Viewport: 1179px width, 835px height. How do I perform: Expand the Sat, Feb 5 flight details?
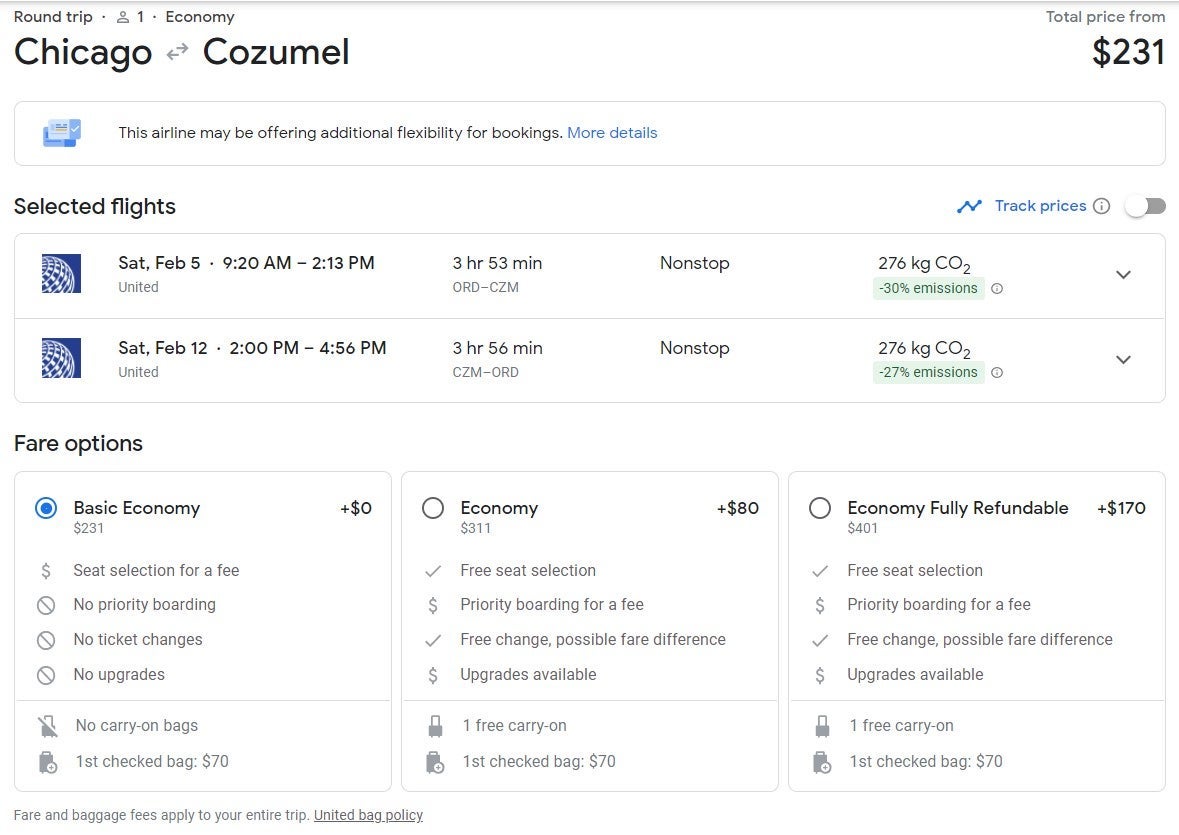tap(1123, 275)
